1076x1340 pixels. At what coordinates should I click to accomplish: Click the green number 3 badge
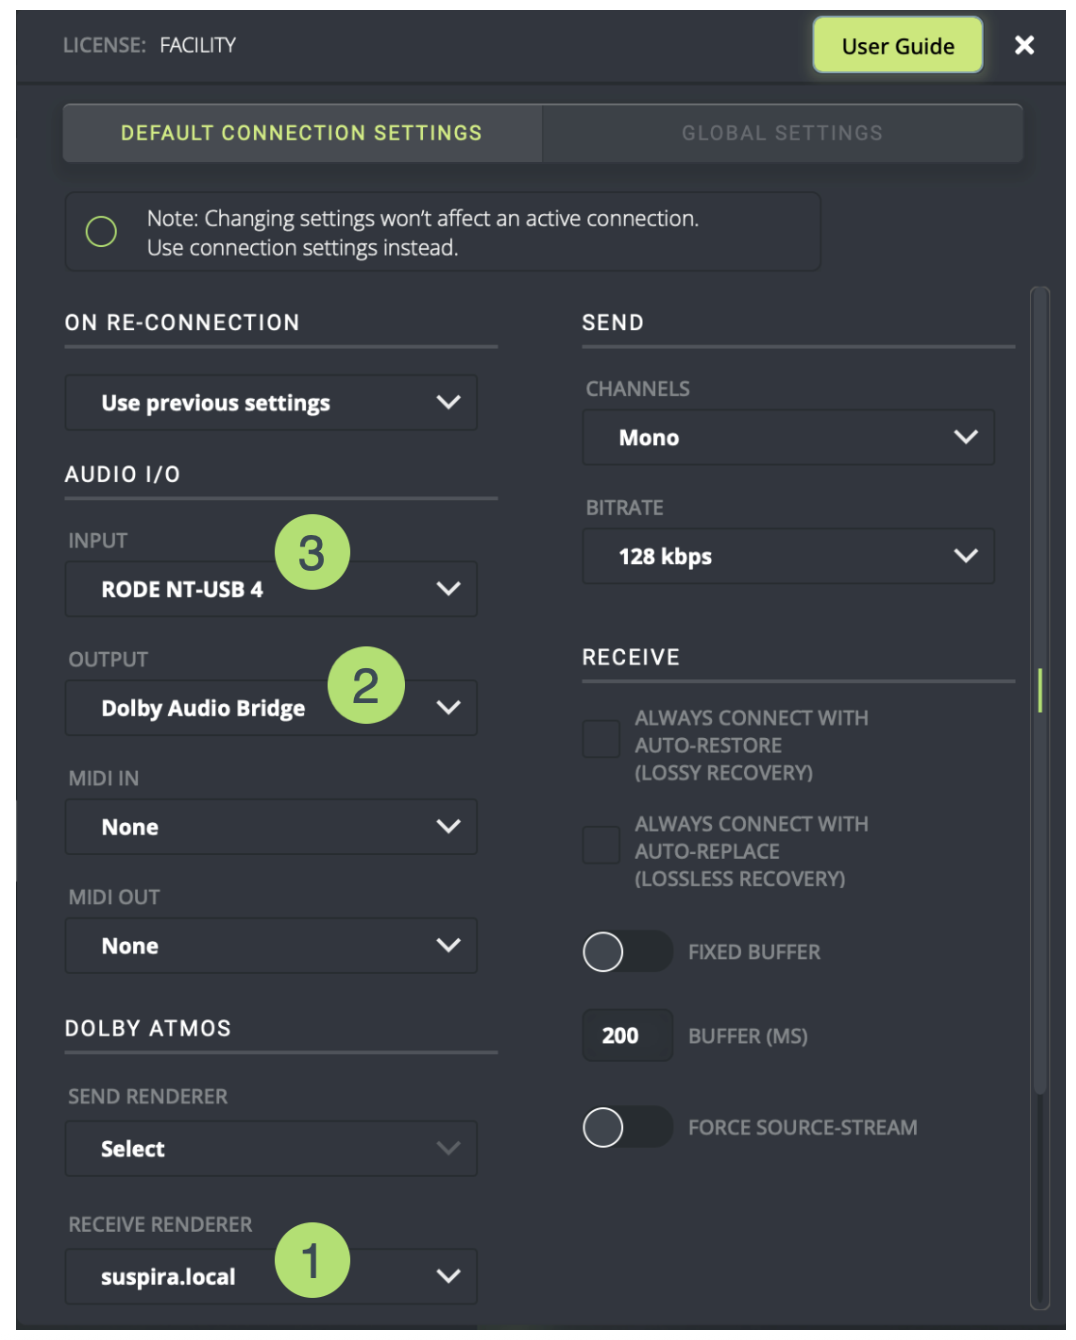click(x=312, y=552)
